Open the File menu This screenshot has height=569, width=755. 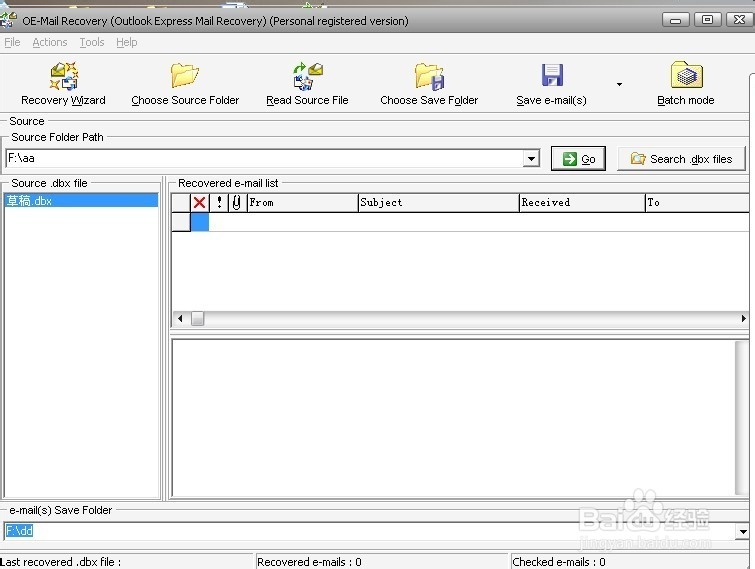point(12,42)
